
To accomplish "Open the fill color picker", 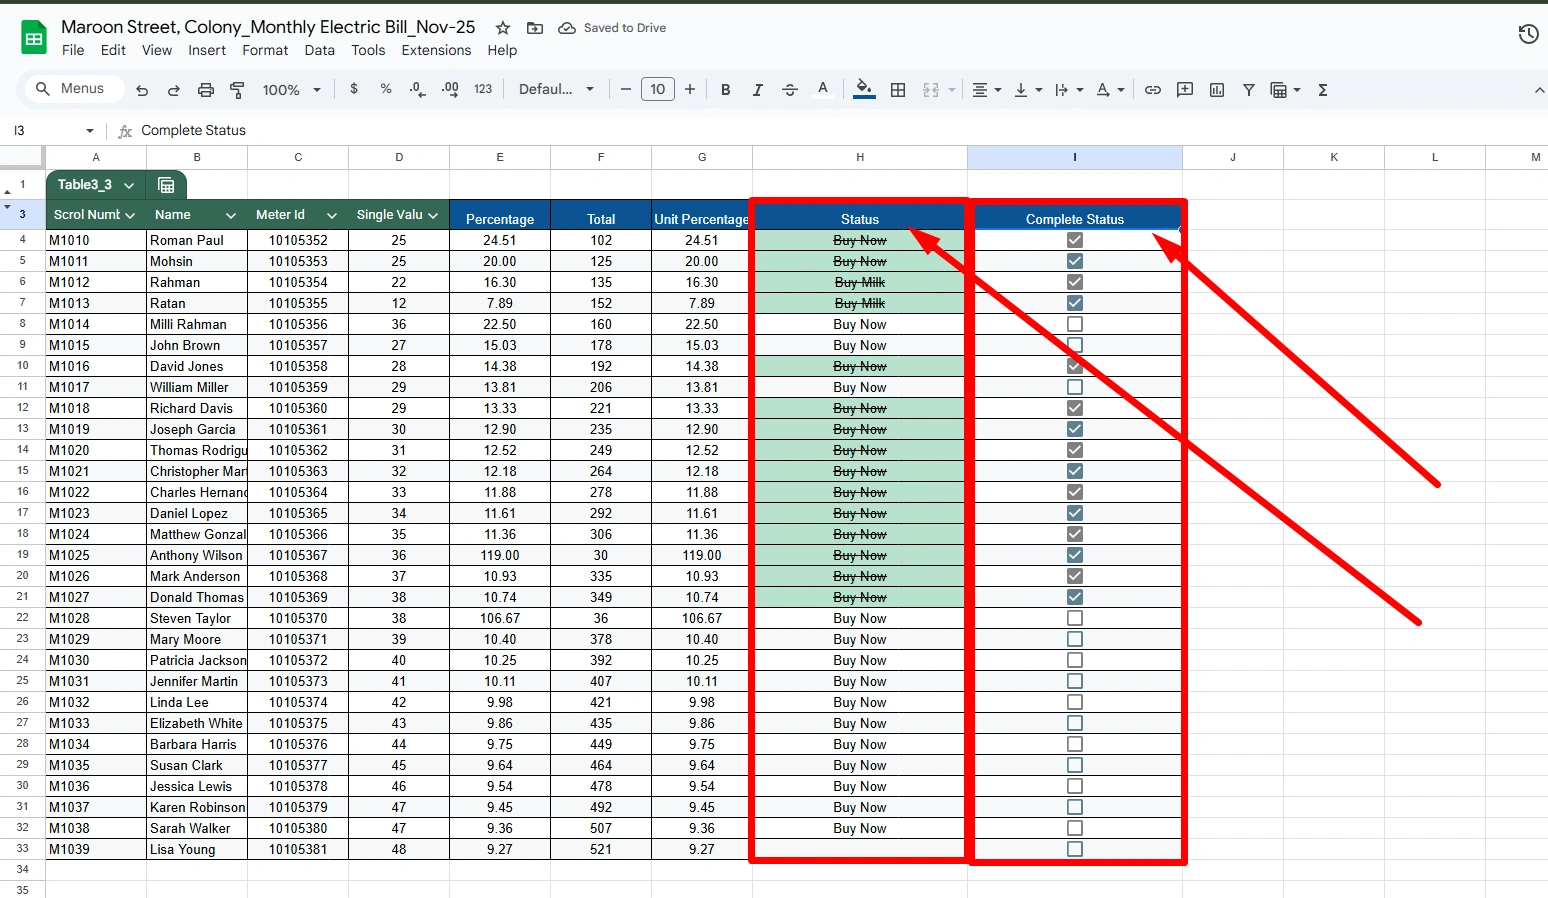I will pyautogui.click(x=862, y=89).
